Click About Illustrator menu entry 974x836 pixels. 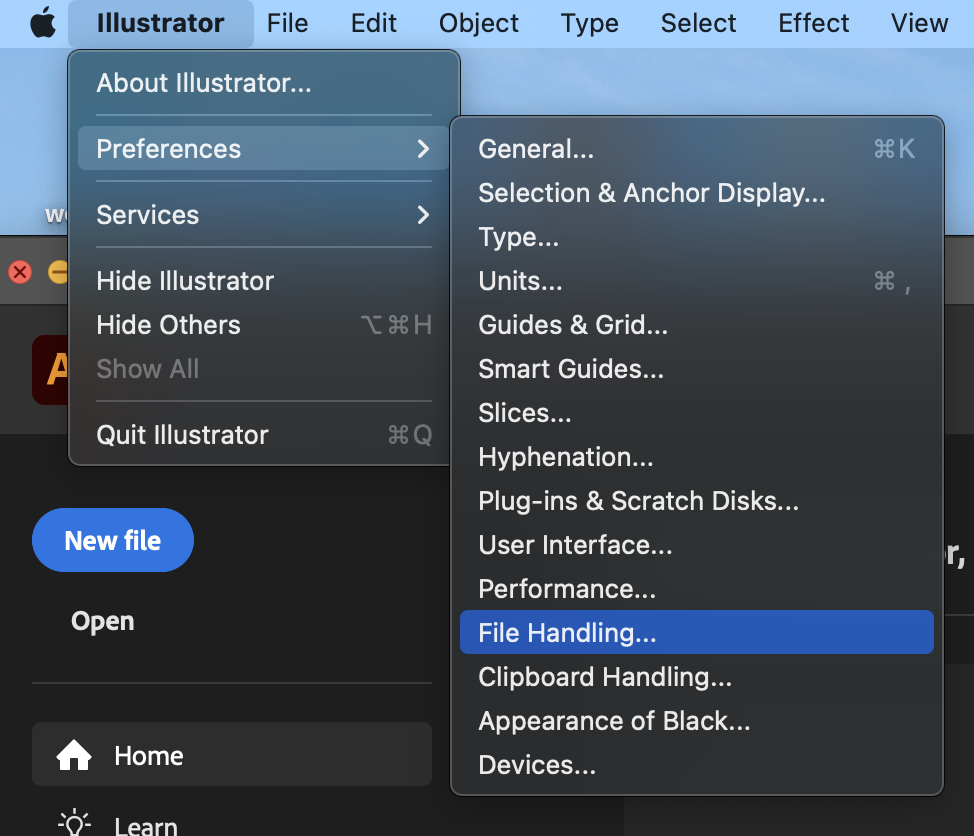click(x=204, y=83)
